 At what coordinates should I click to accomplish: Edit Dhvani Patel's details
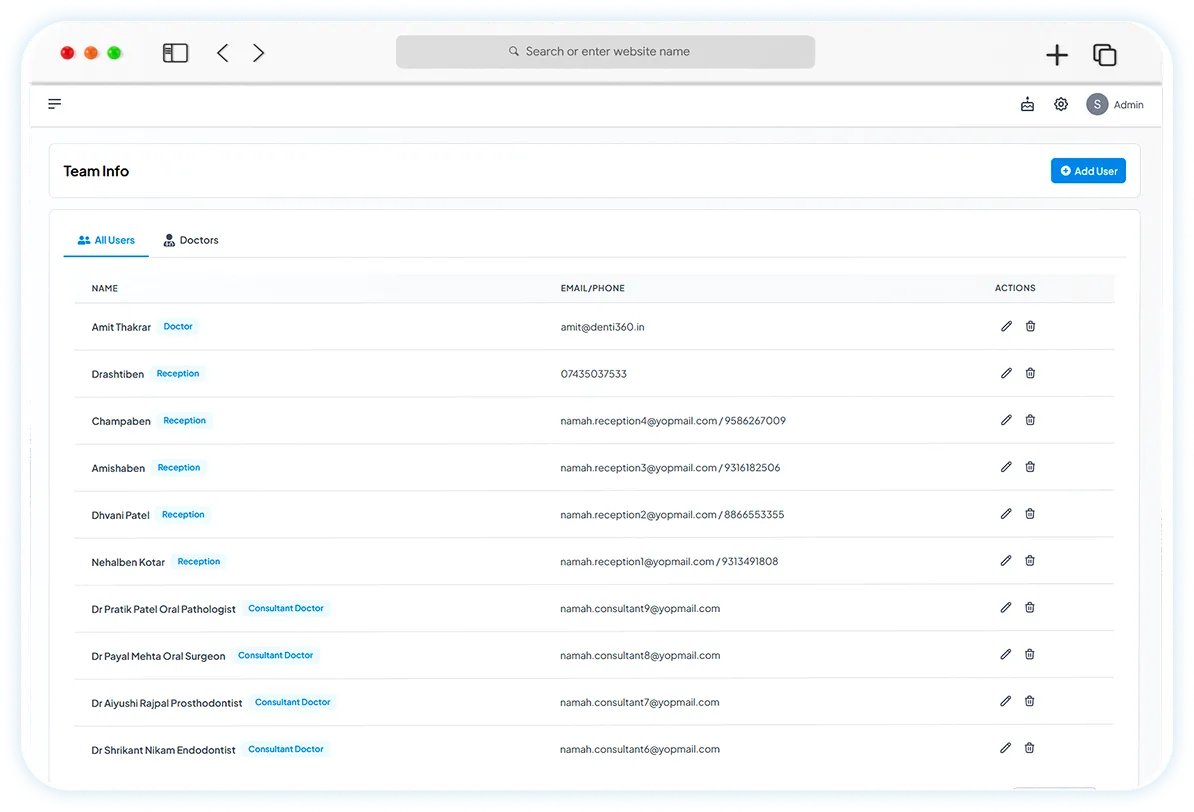(1006, 514)
